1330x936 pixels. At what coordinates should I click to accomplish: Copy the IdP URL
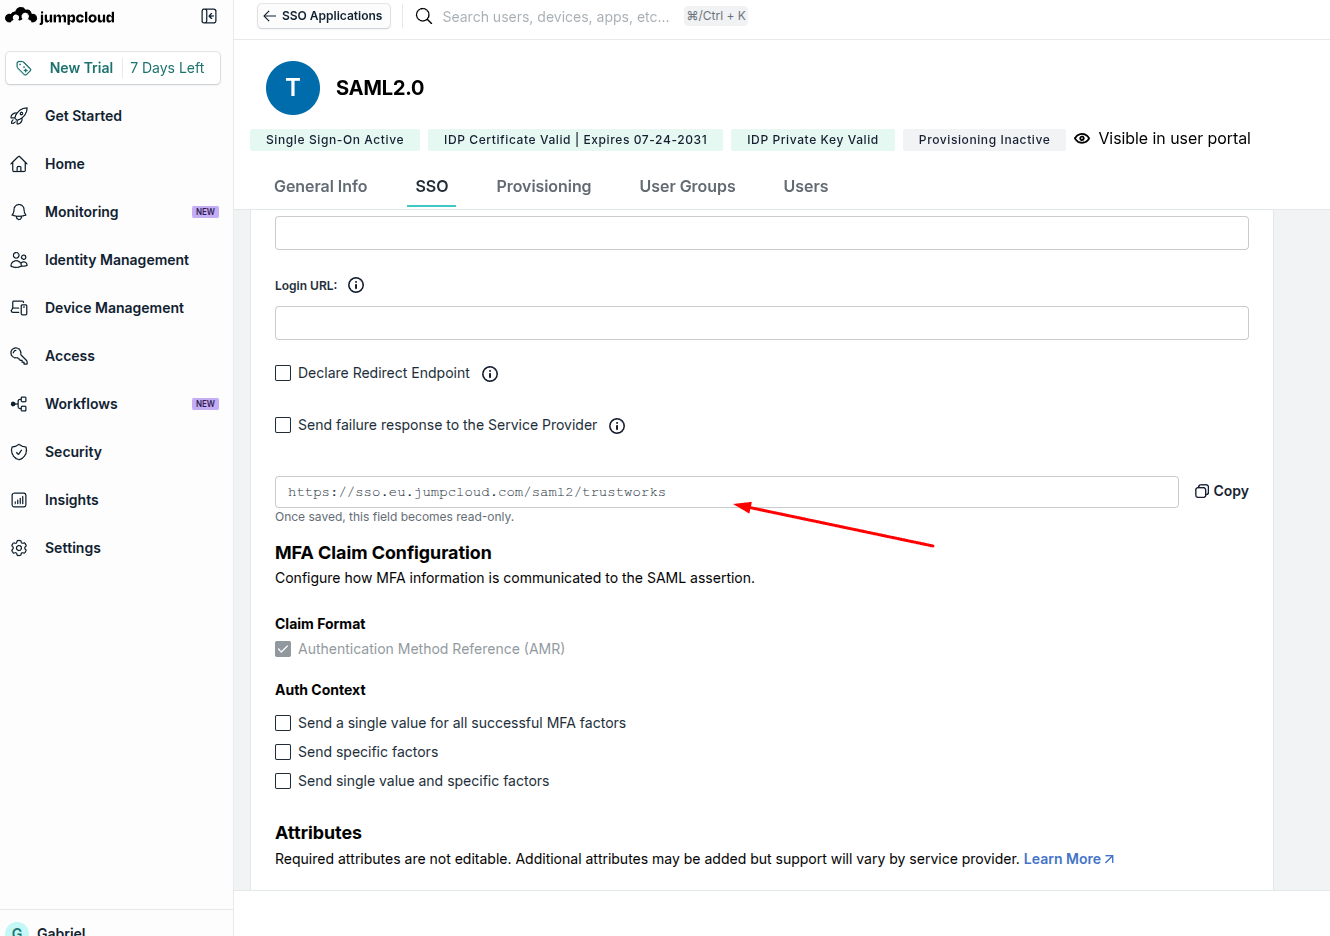pyautogui.click(x=1222, y=491)
